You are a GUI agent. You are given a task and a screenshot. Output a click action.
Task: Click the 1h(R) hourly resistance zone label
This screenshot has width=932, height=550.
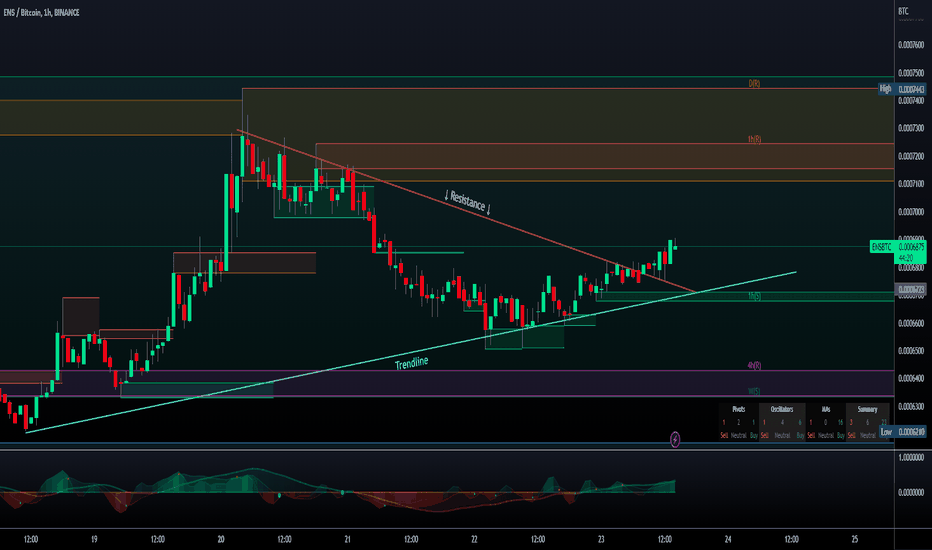pyautogui.click(x=754, y=139)
